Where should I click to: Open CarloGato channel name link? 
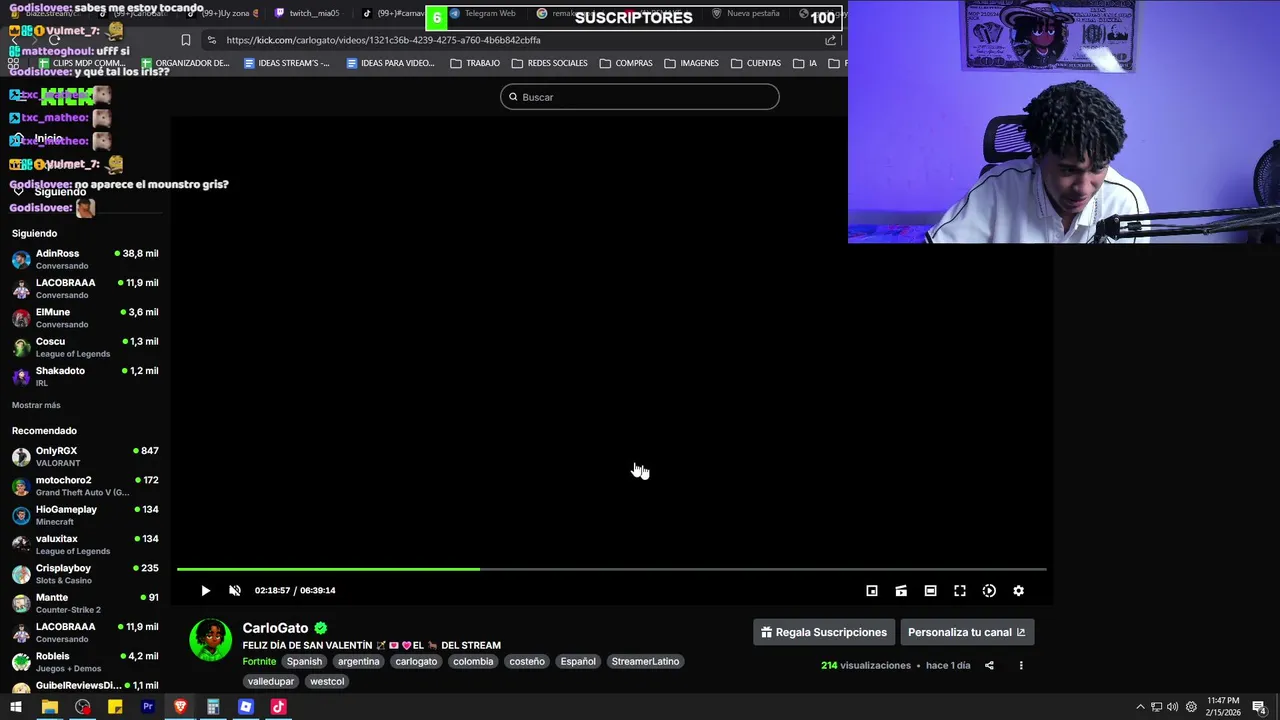275,628
